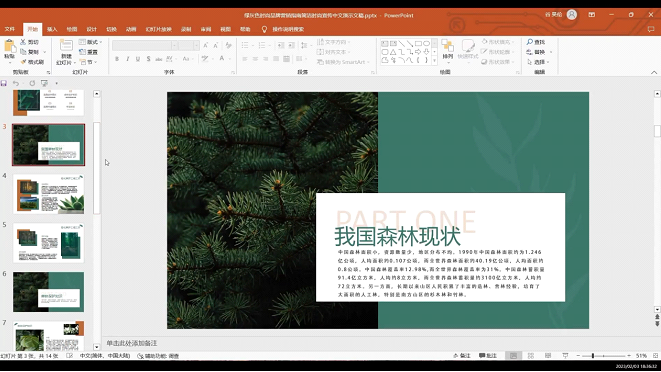Click the text highlight color button
Image resolution: width=661 pixels, height=372 pixels.
pyautogui.click(x=205, y=59)
